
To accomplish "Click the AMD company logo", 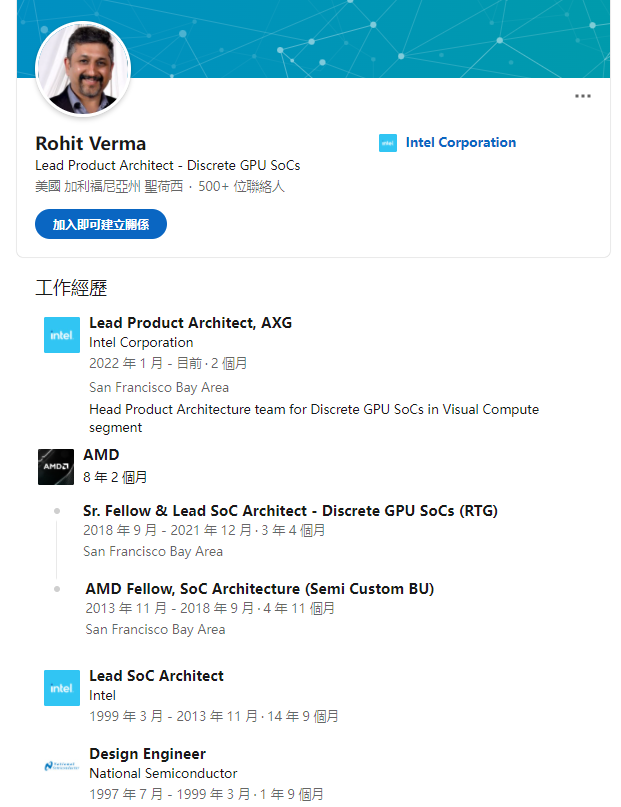I will pos(56,467).
